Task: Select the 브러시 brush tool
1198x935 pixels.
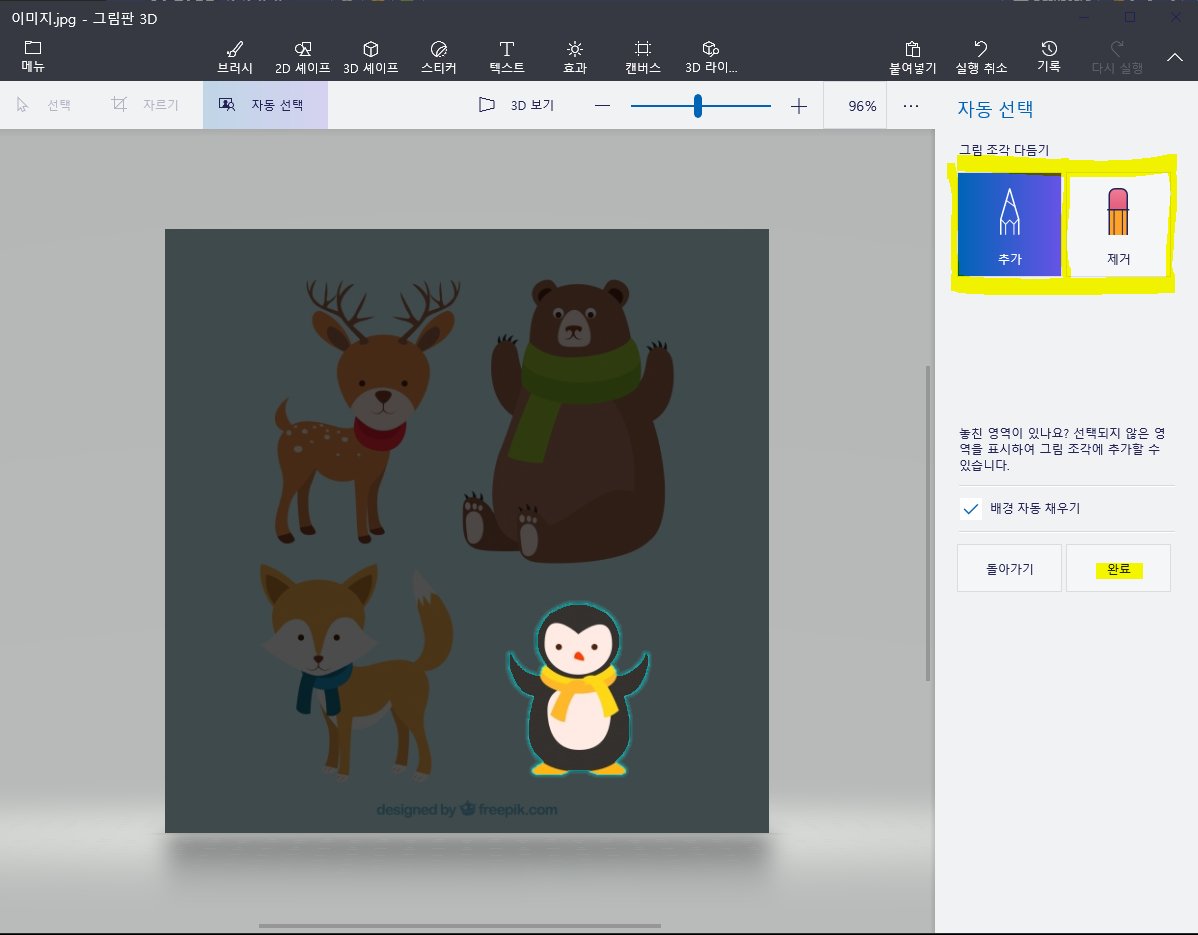Action: point(235,57)
